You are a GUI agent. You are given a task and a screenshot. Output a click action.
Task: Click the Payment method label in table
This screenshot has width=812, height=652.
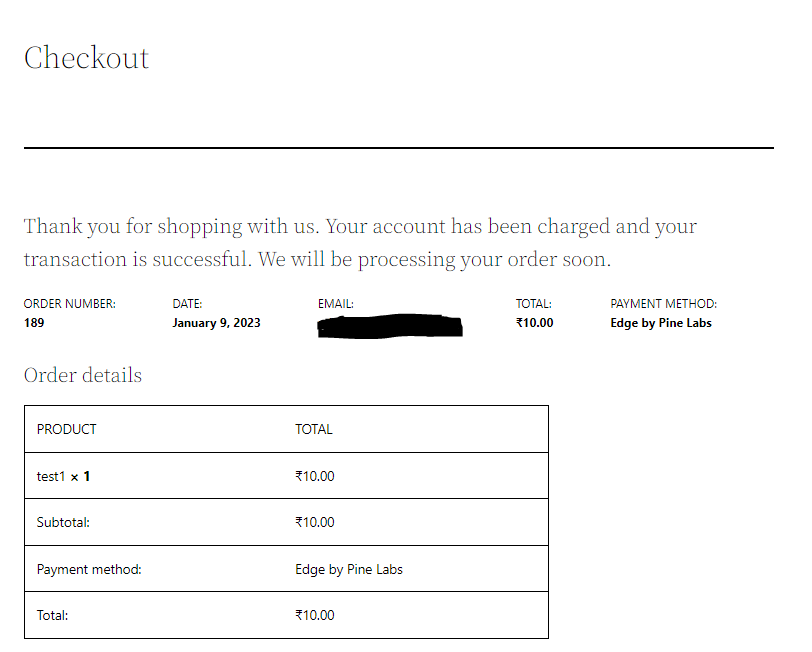89,569
